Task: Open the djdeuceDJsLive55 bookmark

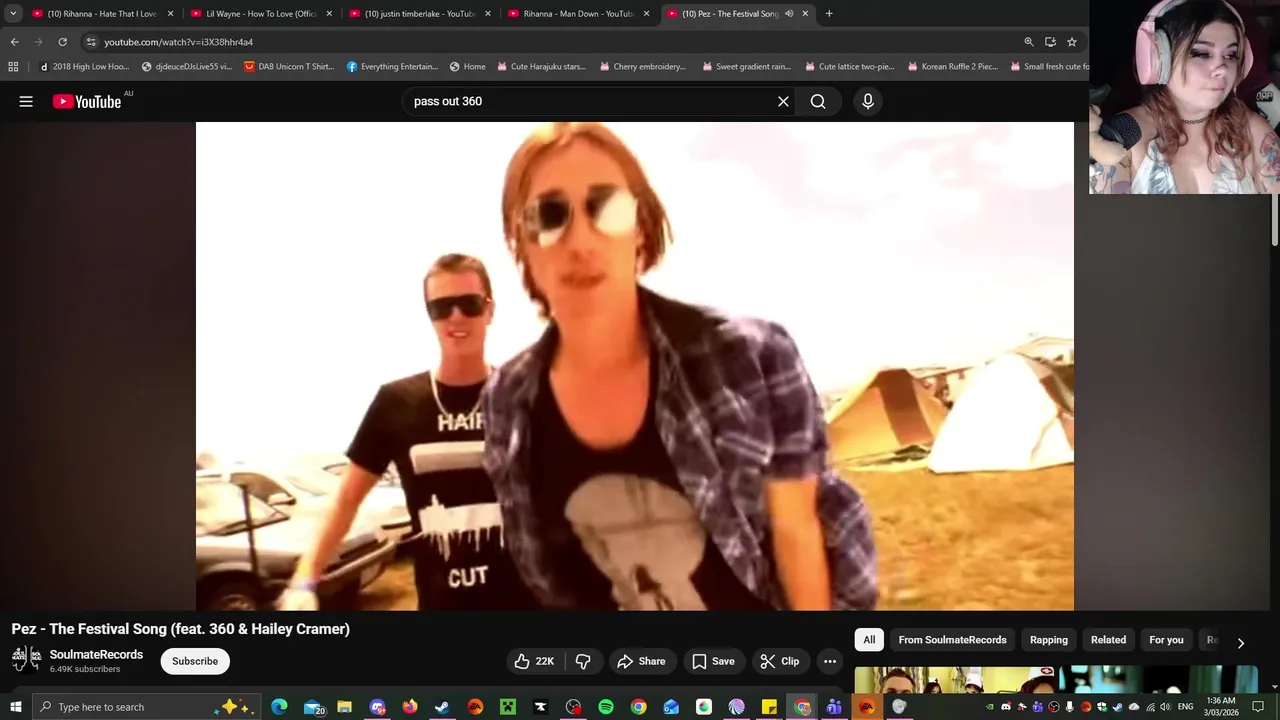Action: point(187,67)
